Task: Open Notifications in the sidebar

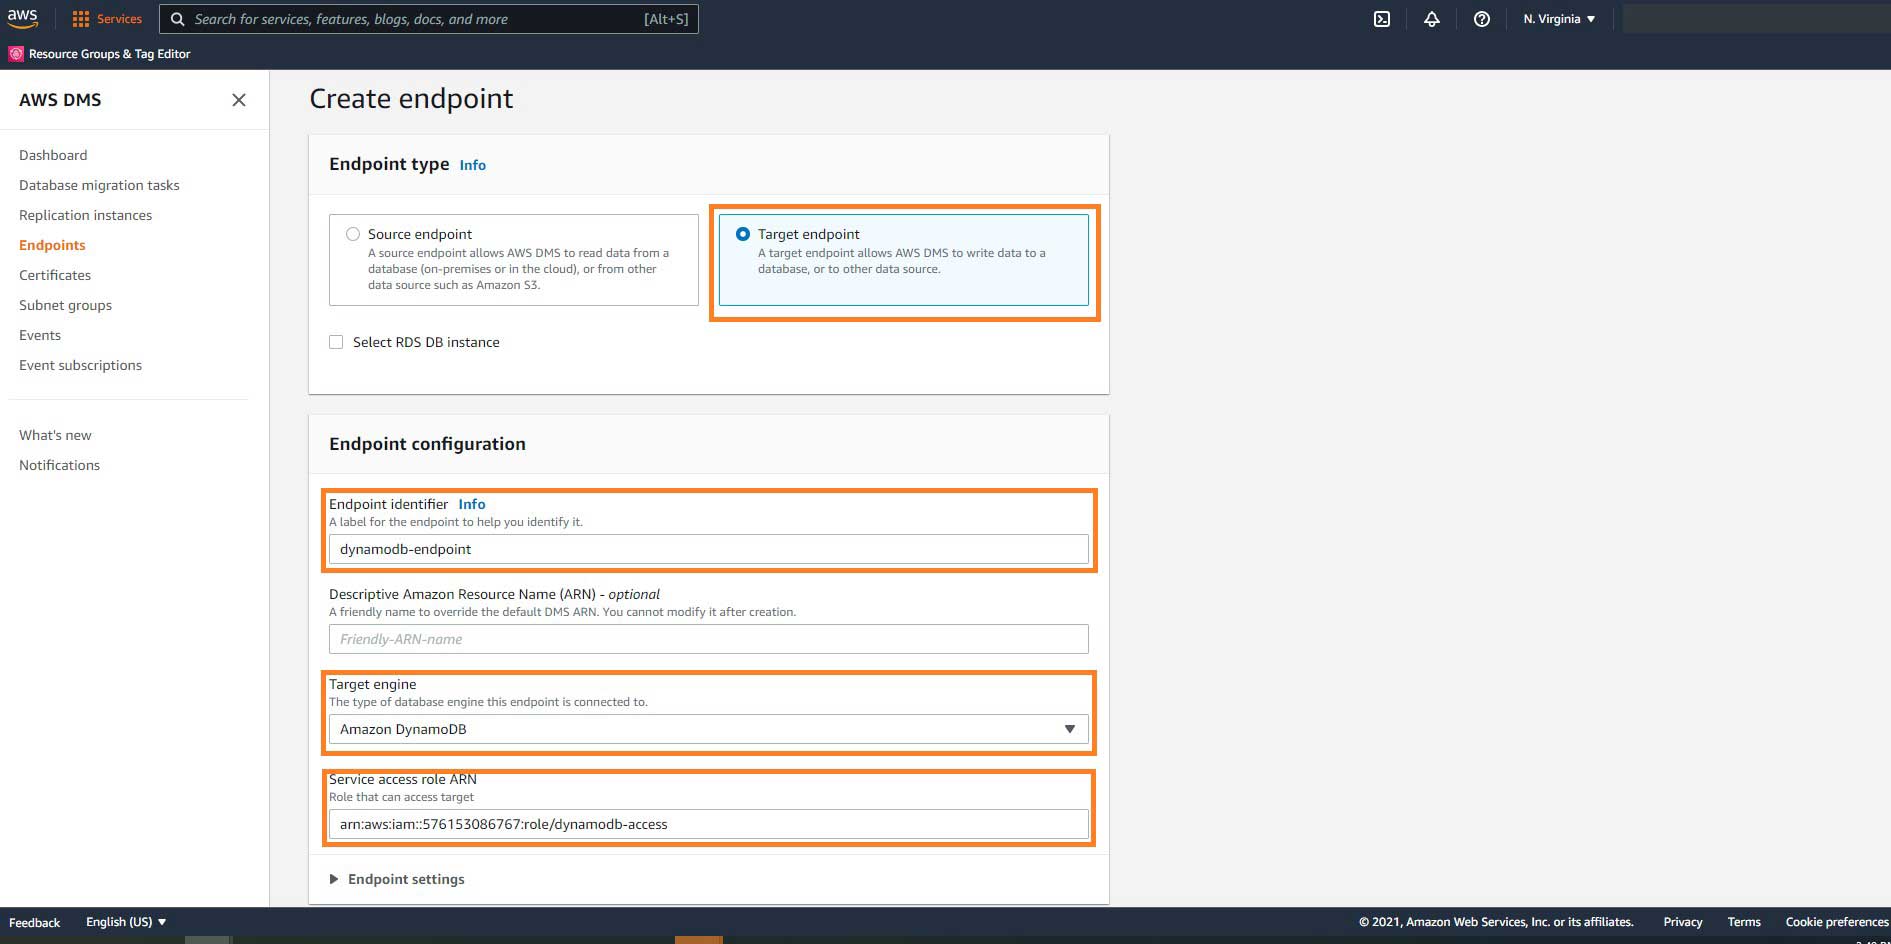Action: [x=59, y=465]
